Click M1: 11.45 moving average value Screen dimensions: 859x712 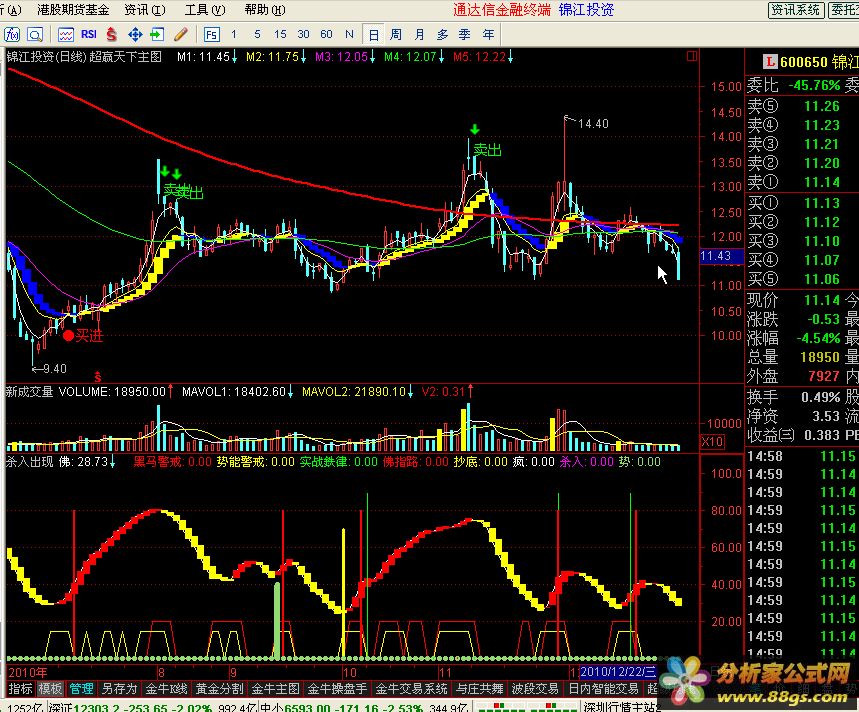tap(207, 56)
